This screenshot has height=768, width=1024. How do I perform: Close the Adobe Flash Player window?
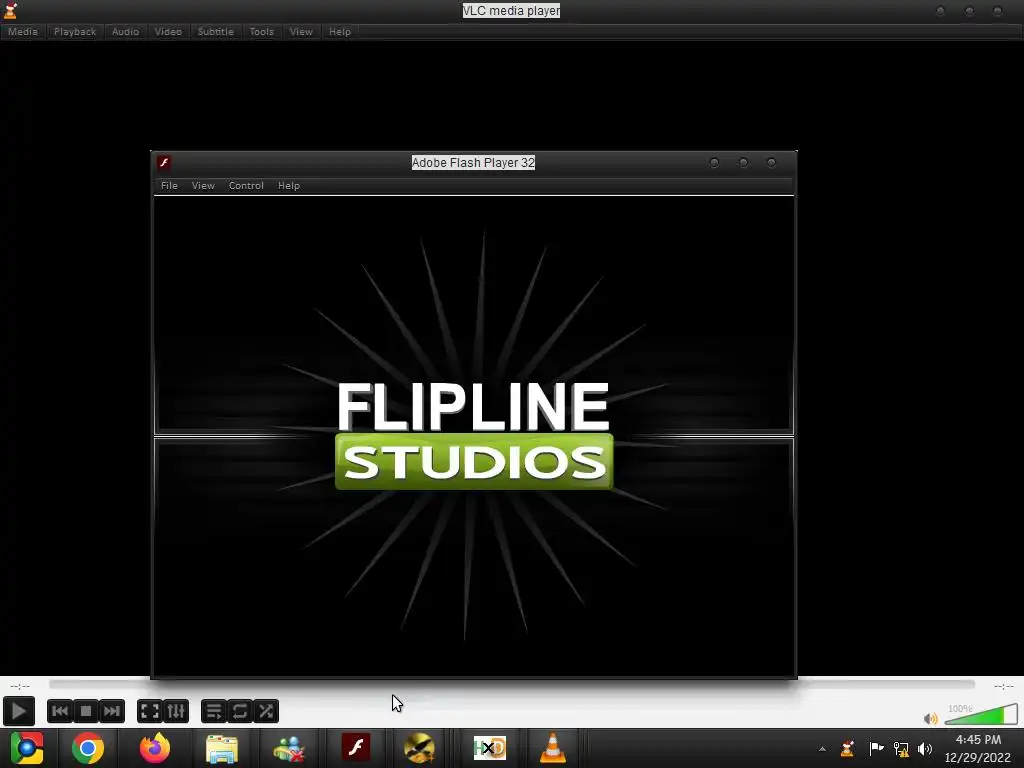[771, 163]
